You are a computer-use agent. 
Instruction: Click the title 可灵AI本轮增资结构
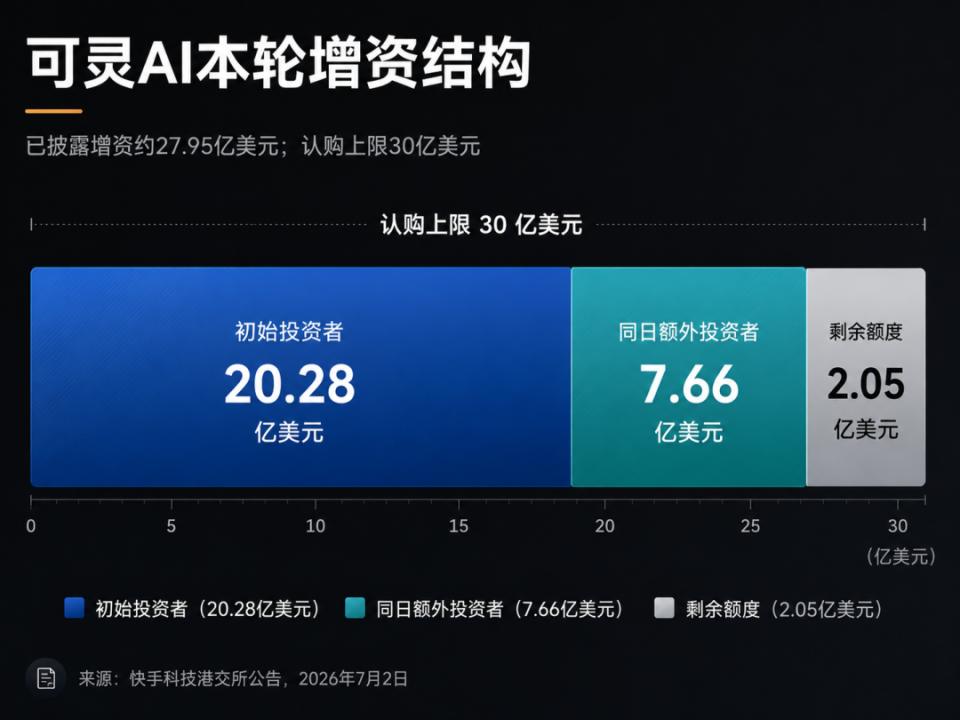tap(279, 64)
